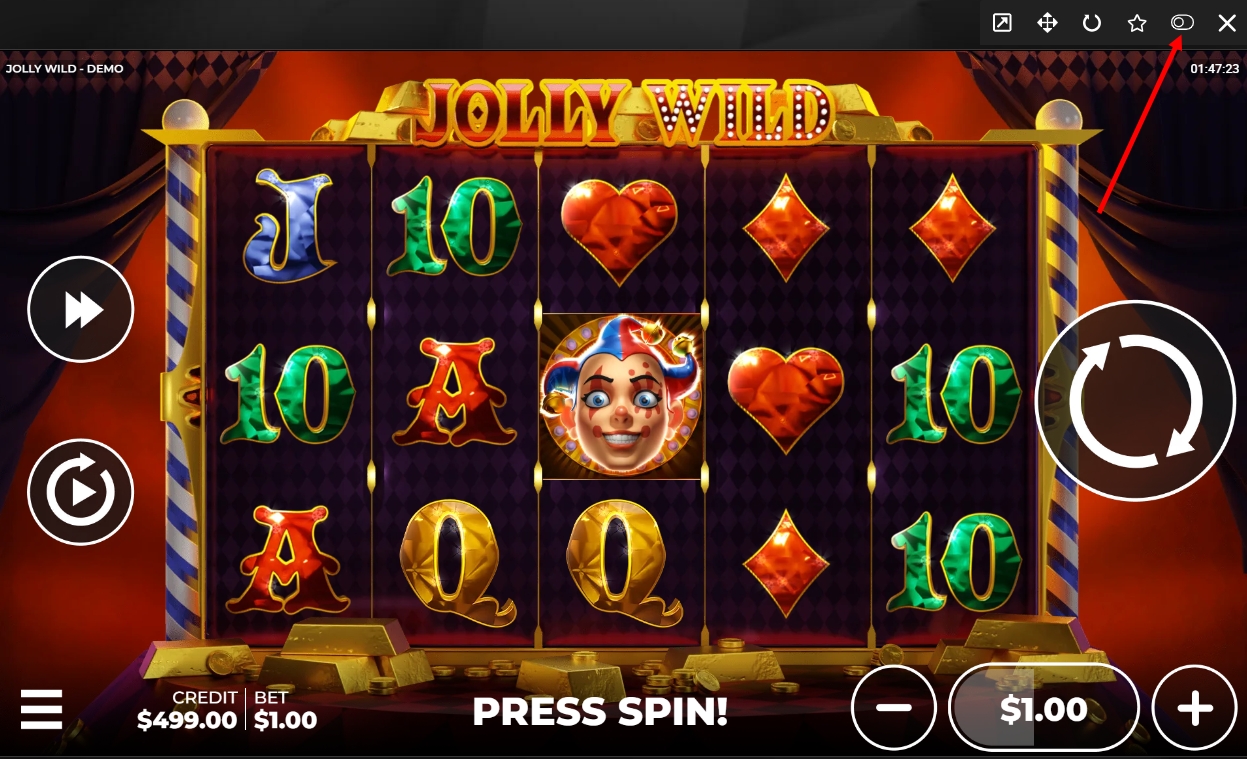Image resolution: width=1247 pixels, height=759 pixels.
Task: Increase the bet with the plus button
Action: coord(1194,708)
